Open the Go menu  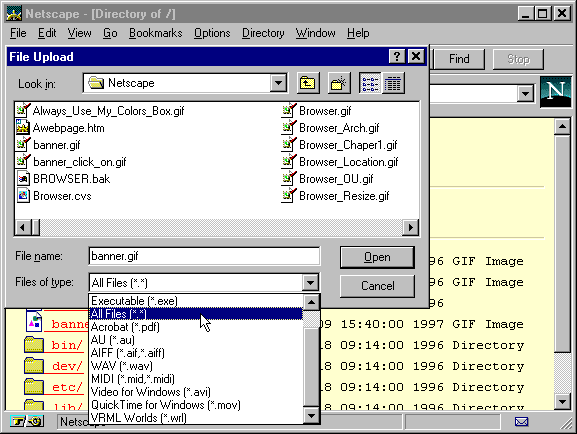(x=110, y=33)
